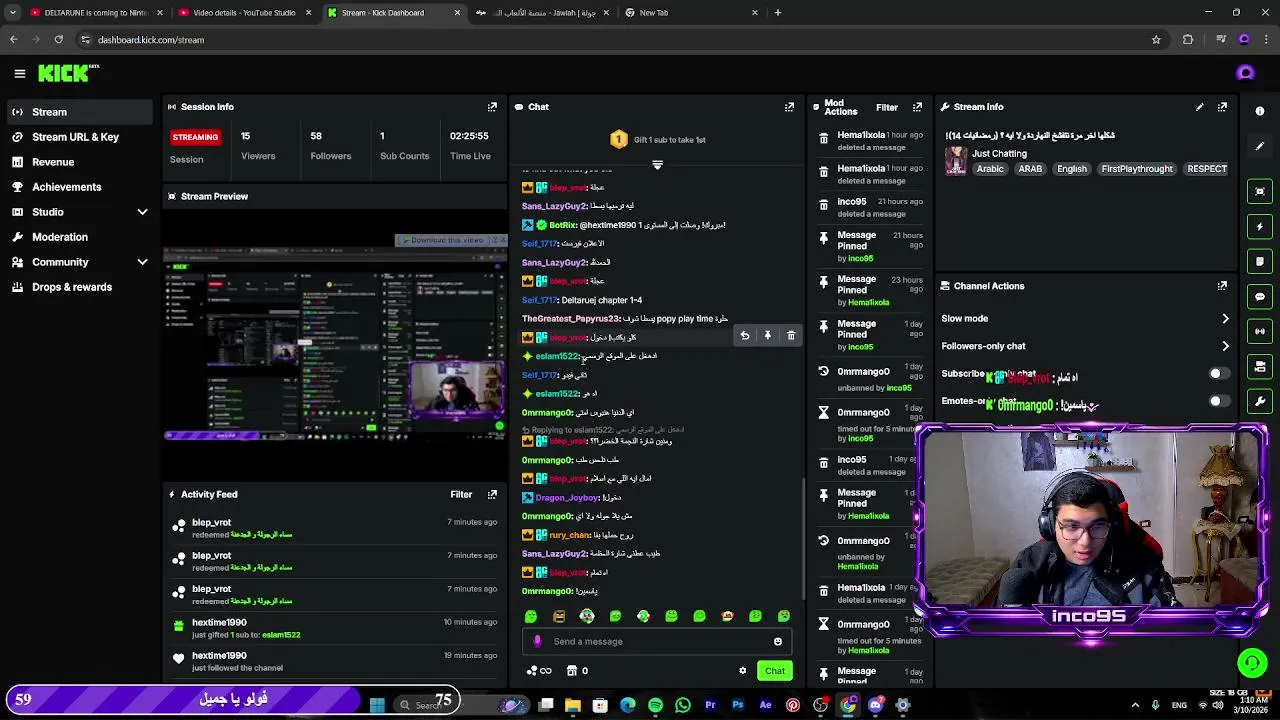
Task: Click the chat shop icon showing 0
Action: [x=577, y=671]
